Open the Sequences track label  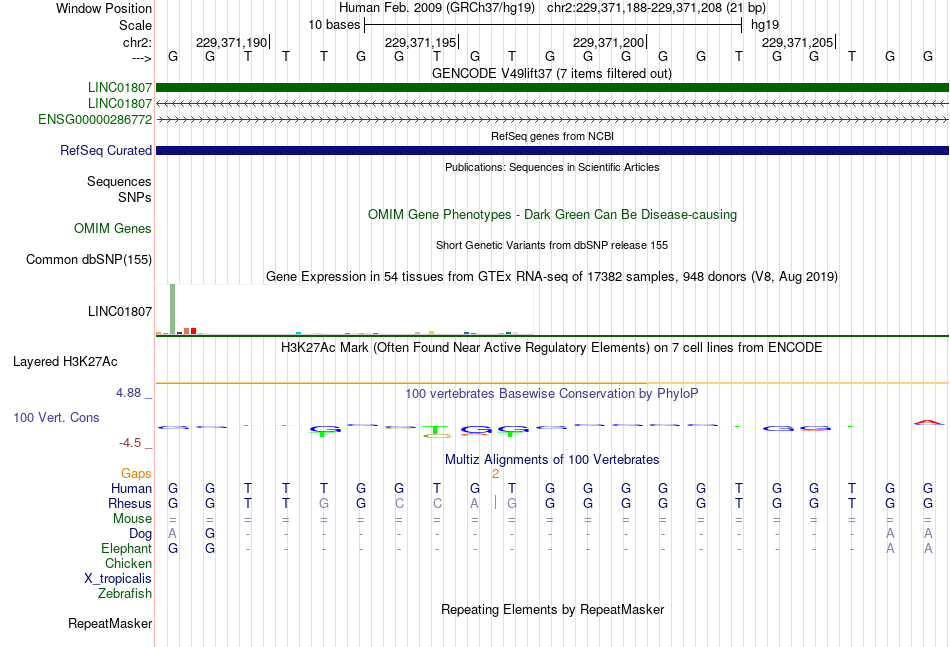coord(119,181)
